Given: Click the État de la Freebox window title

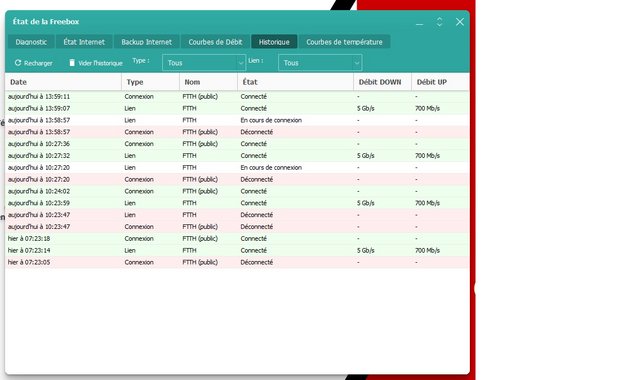Looking at the screenshot, I should click(46, 22).
